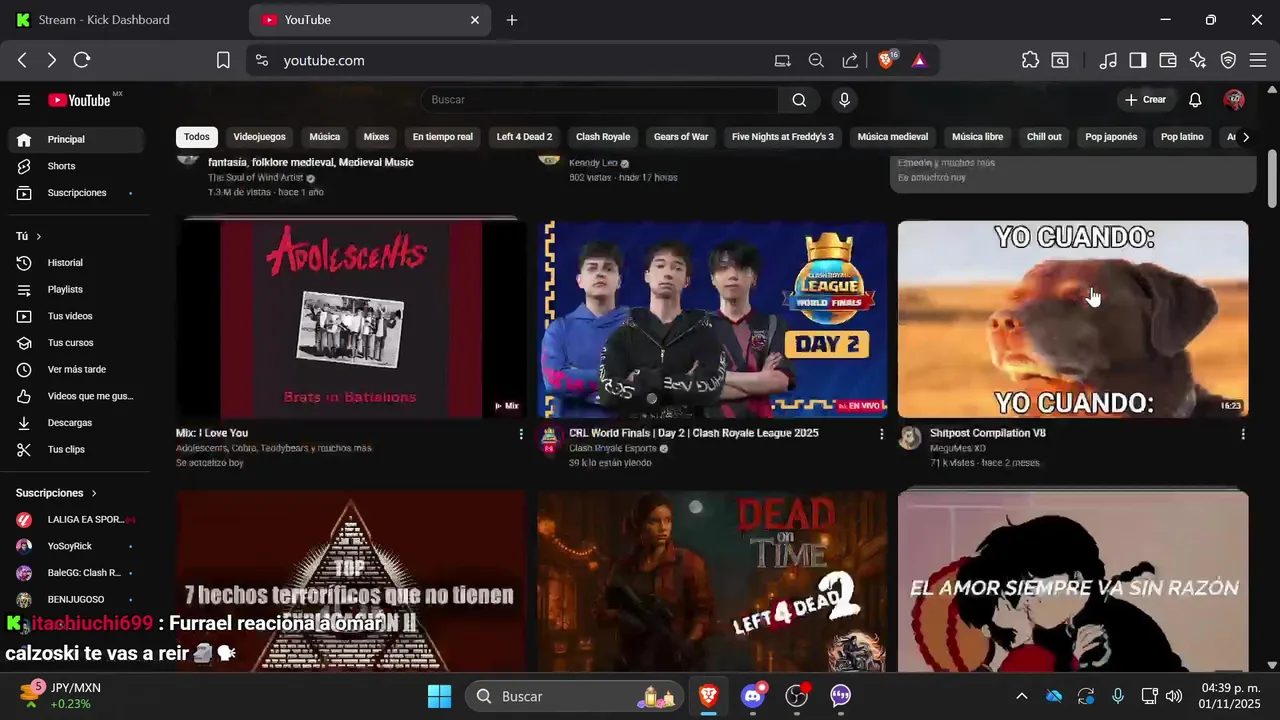Select Five Nights at Freddy's 3 chip
This screenshot has height=720, width=1280.
tap(783, 137)
